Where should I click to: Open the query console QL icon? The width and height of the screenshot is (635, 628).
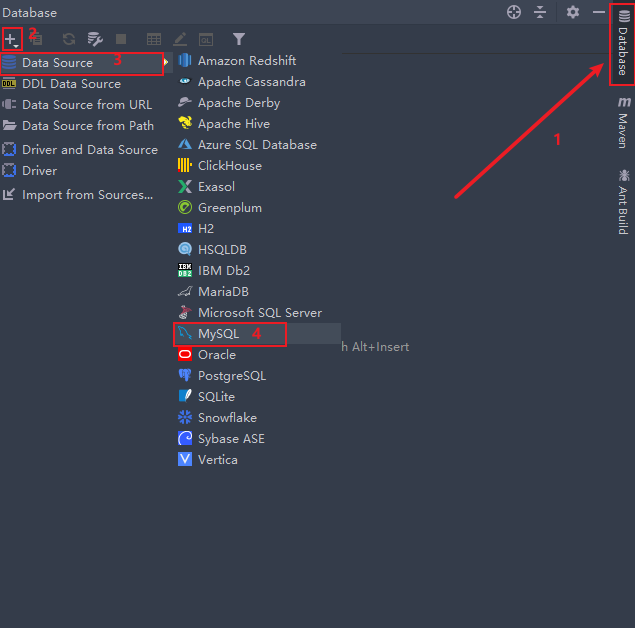206,40
